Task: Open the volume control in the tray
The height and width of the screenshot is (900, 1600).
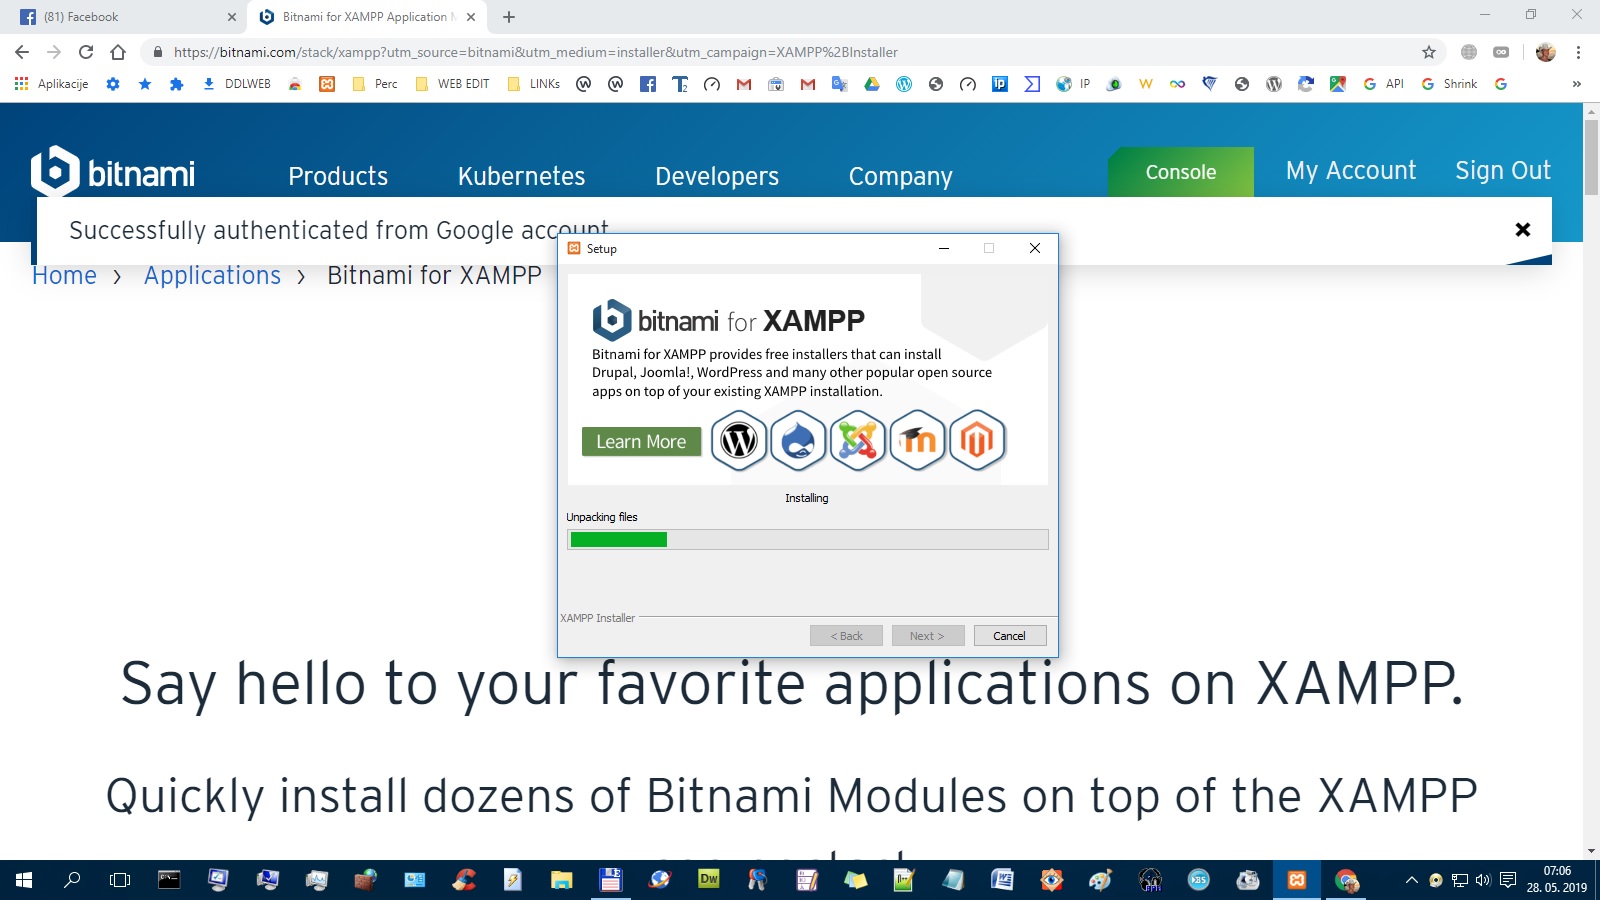Action: tap(1483, 880)
